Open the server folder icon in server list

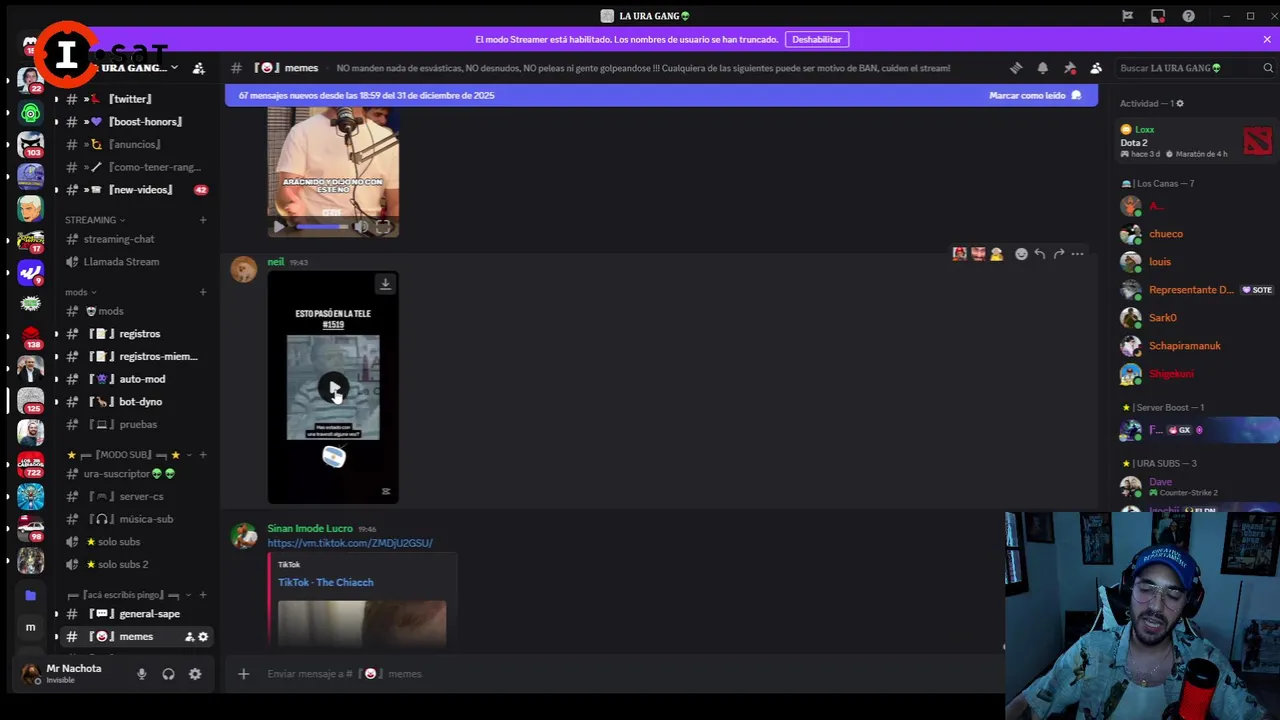click(30, 595)
